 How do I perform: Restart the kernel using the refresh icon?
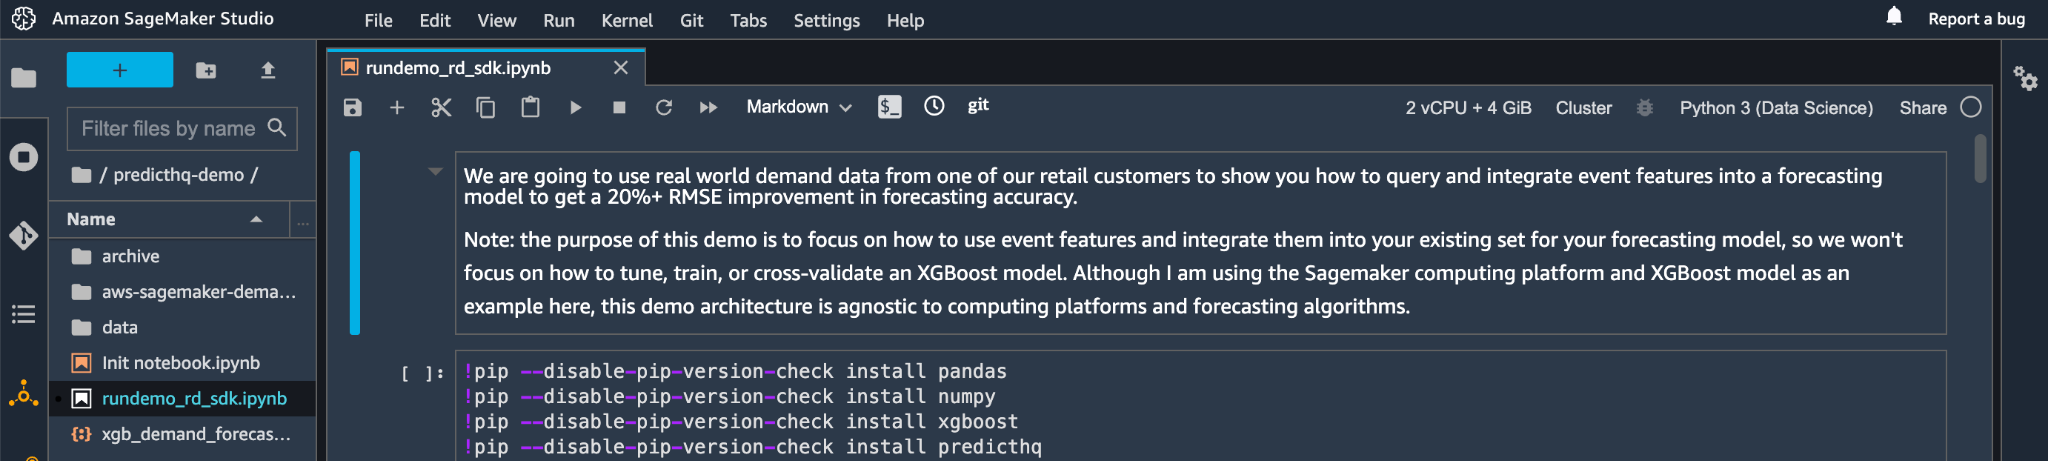tap(663, 107)
